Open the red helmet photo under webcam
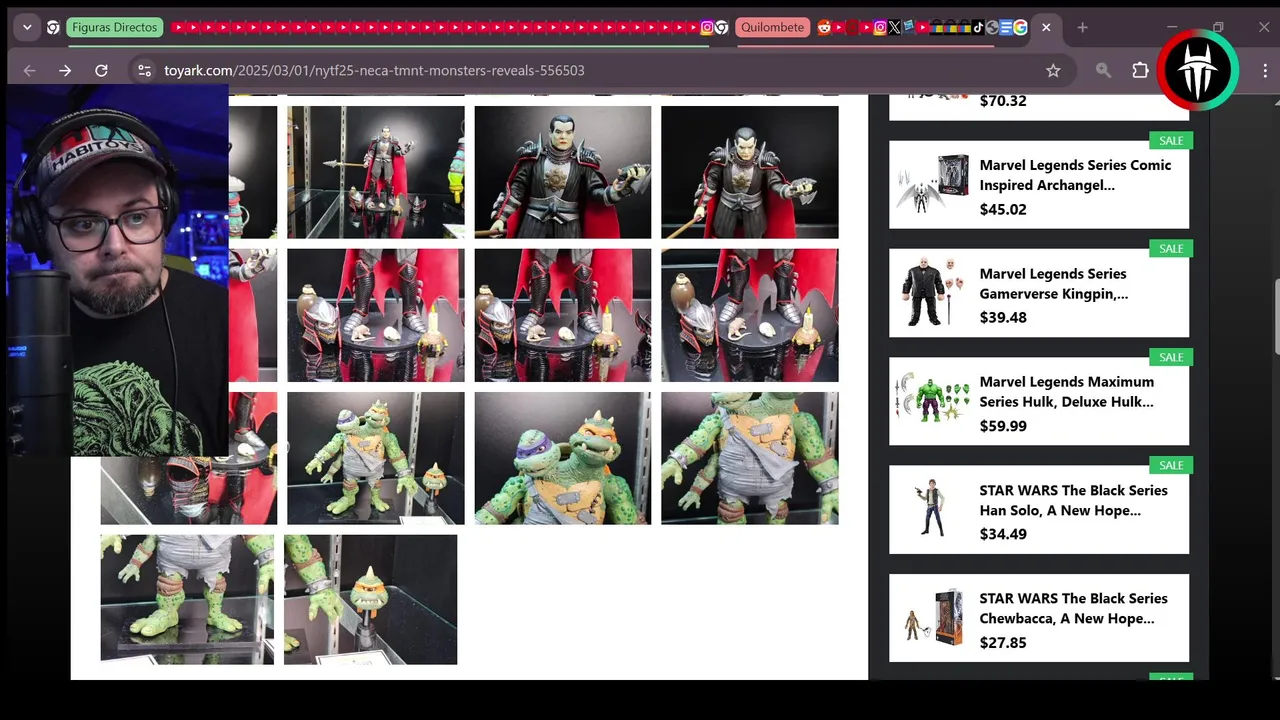This screenshot has height=720, width=1280. [189, 490]
